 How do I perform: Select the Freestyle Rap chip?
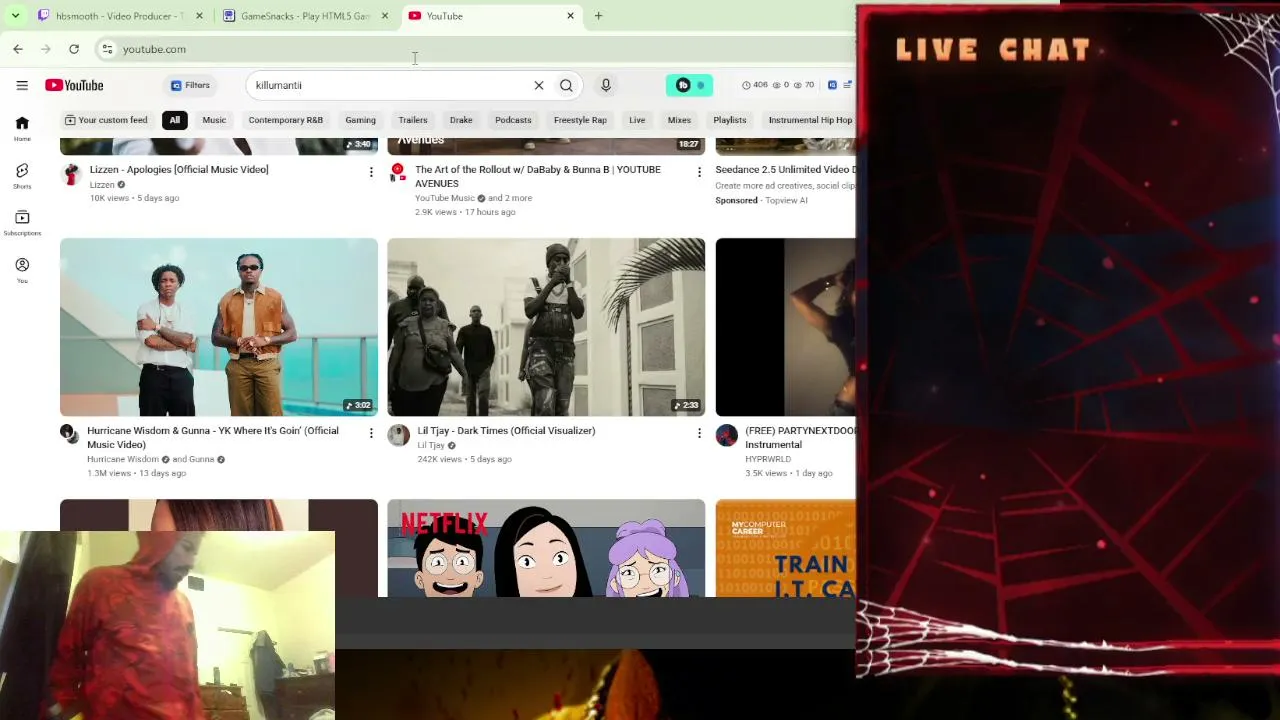pyautogui.click(x=580, y=120)
